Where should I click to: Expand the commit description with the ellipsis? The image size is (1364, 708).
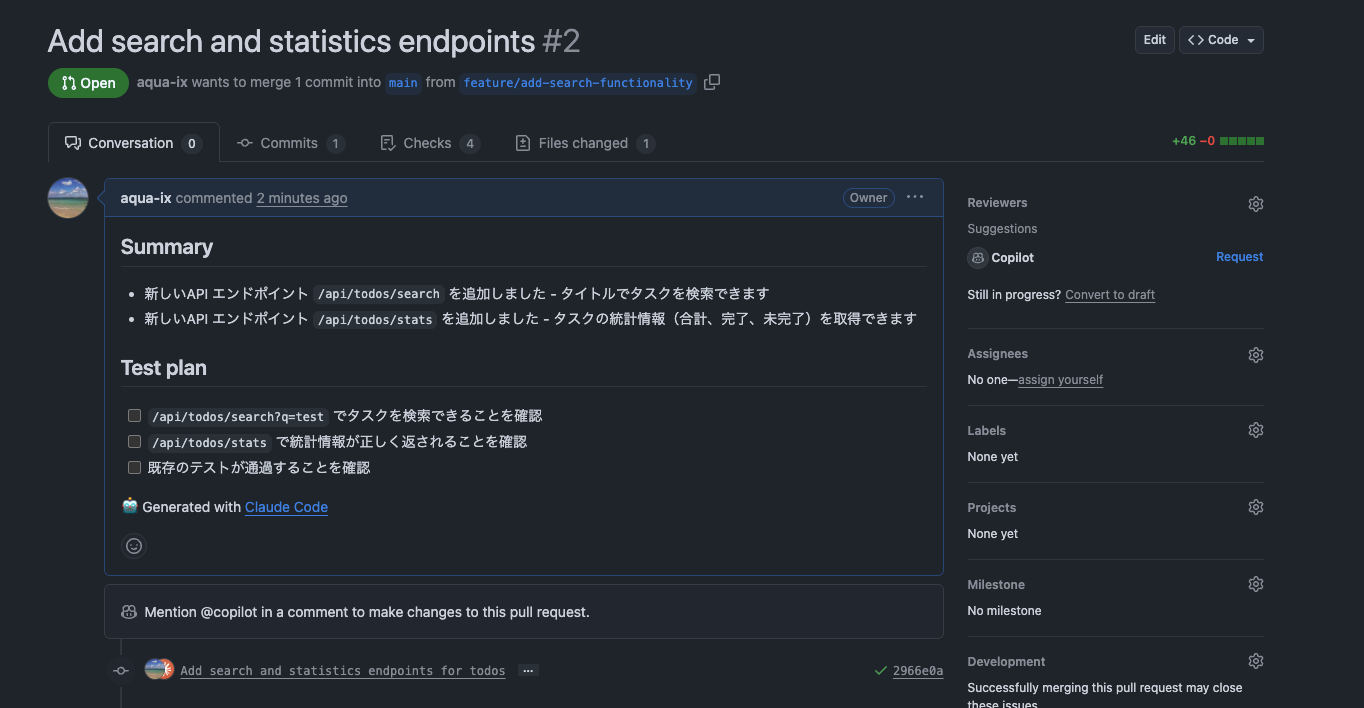pos(527,670)
